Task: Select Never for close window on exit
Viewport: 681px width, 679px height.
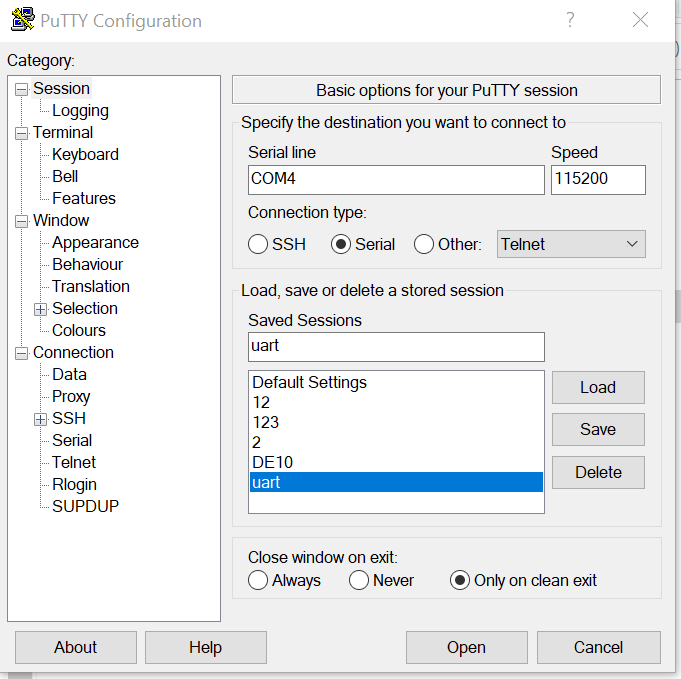Action: (x=359, y=580)
